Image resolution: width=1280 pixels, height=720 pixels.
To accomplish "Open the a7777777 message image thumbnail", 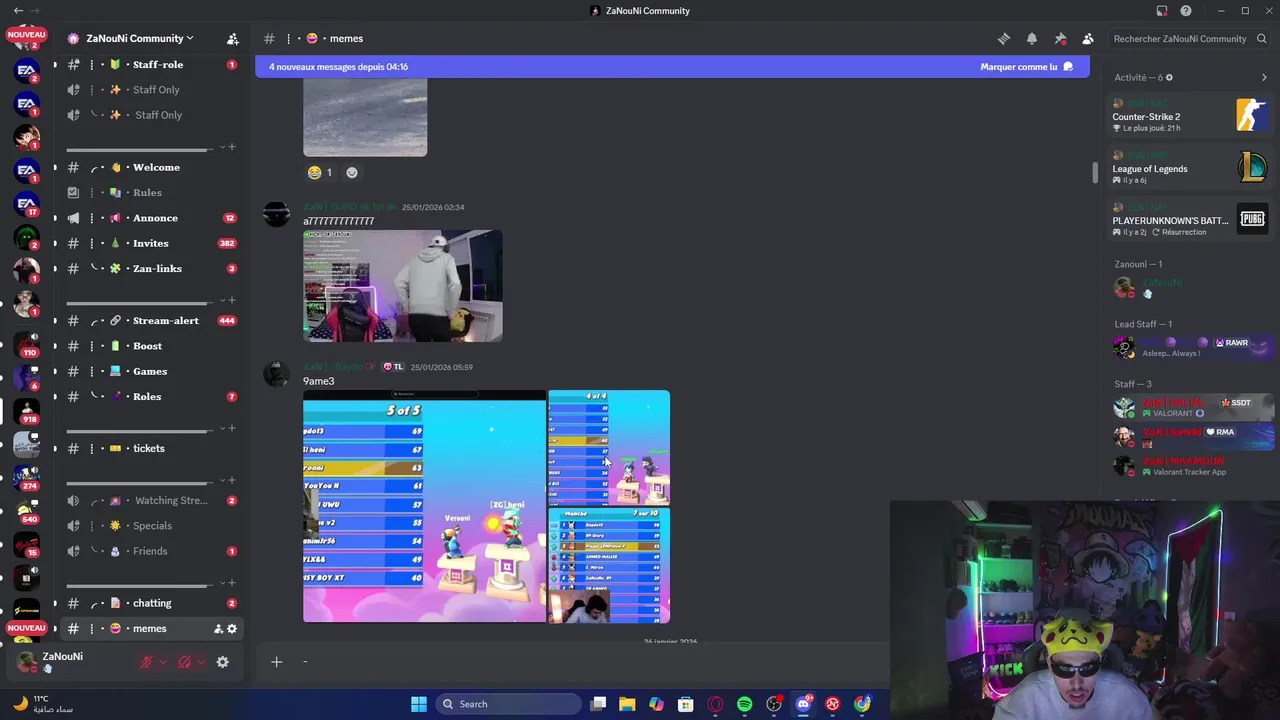I will tap(403, 286).
